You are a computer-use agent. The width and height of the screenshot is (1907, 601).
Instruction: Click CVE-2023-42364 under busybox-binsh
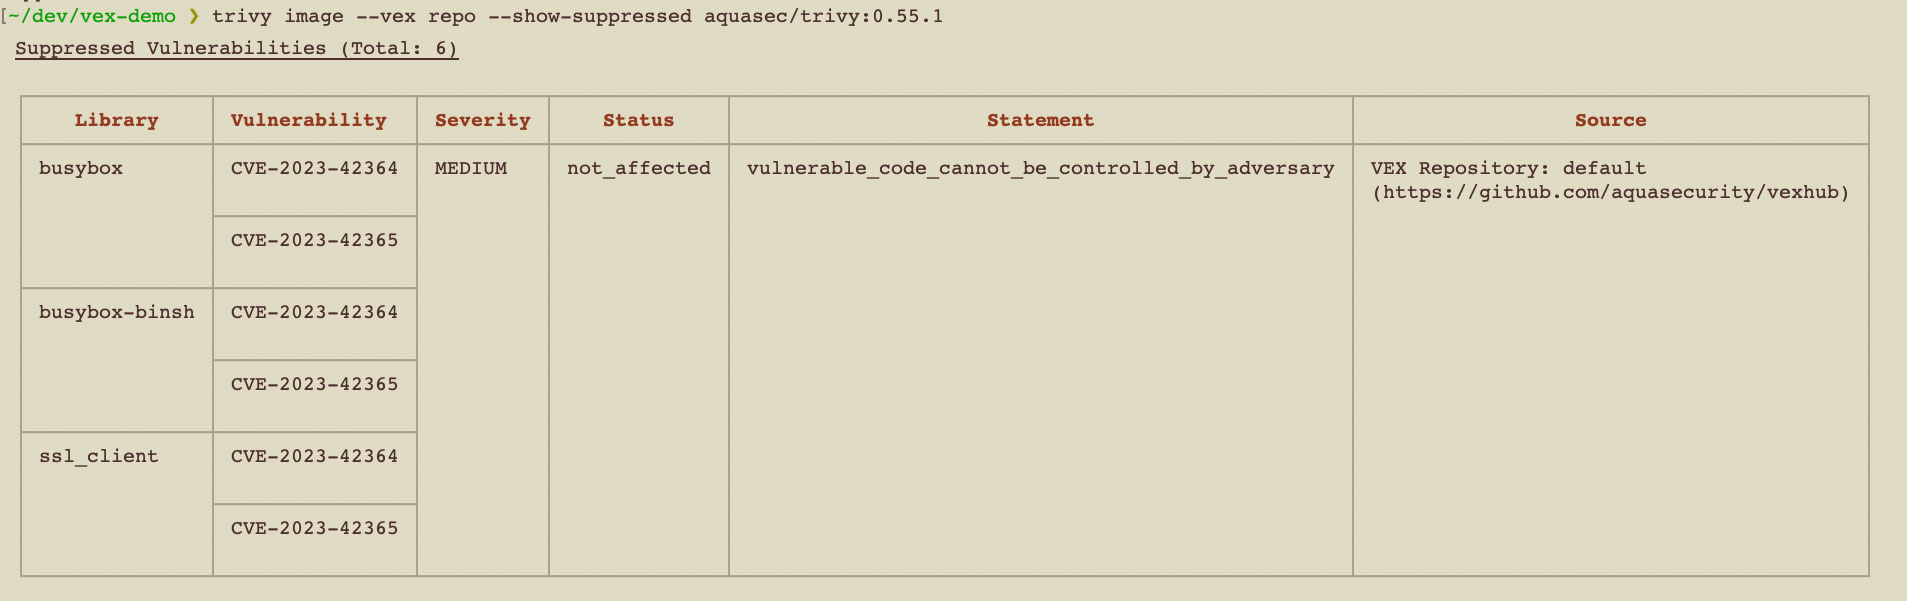tap(314, 312)
